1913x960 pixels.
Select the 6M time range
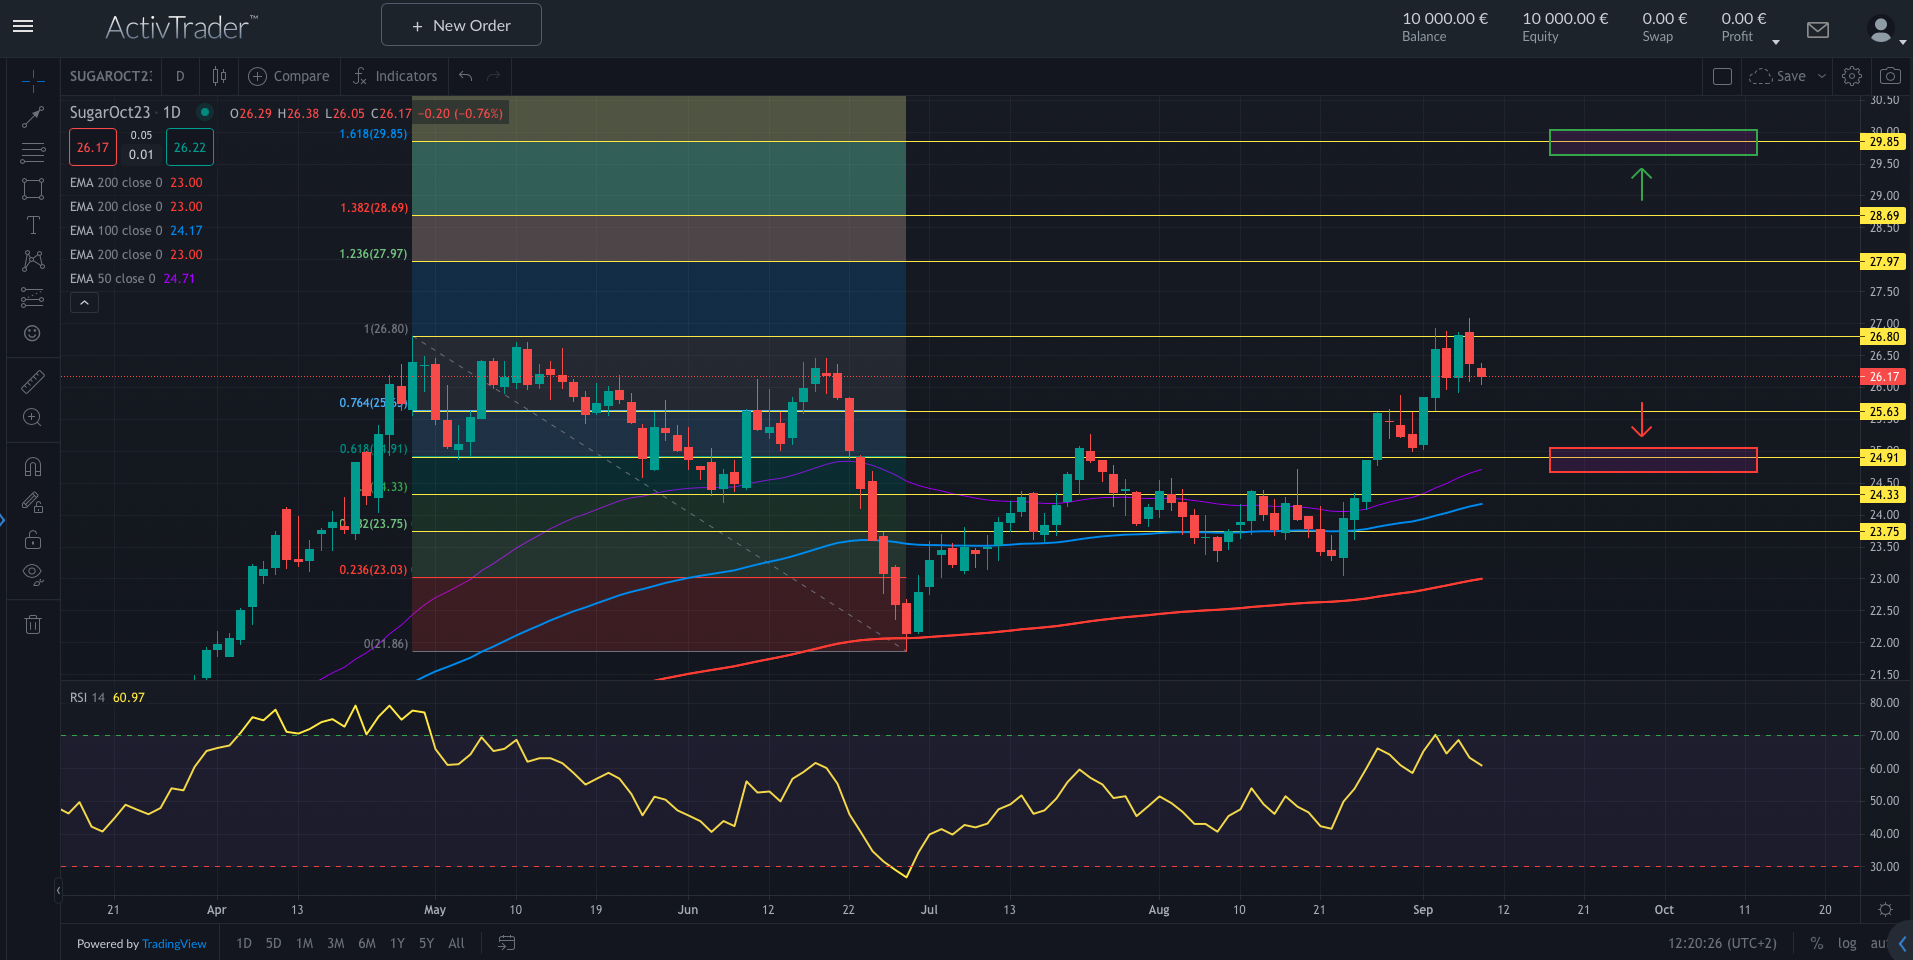(x=367, y=943)
